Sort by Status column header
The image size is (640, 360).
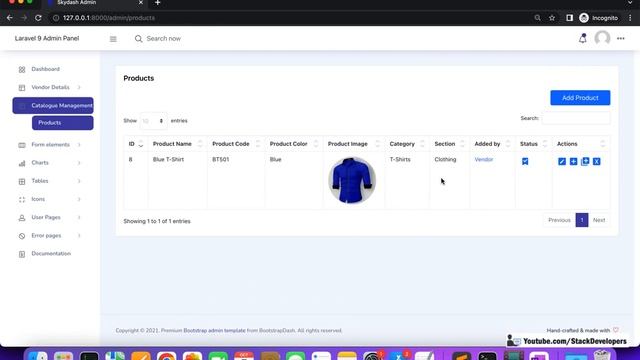pos(533,144)
